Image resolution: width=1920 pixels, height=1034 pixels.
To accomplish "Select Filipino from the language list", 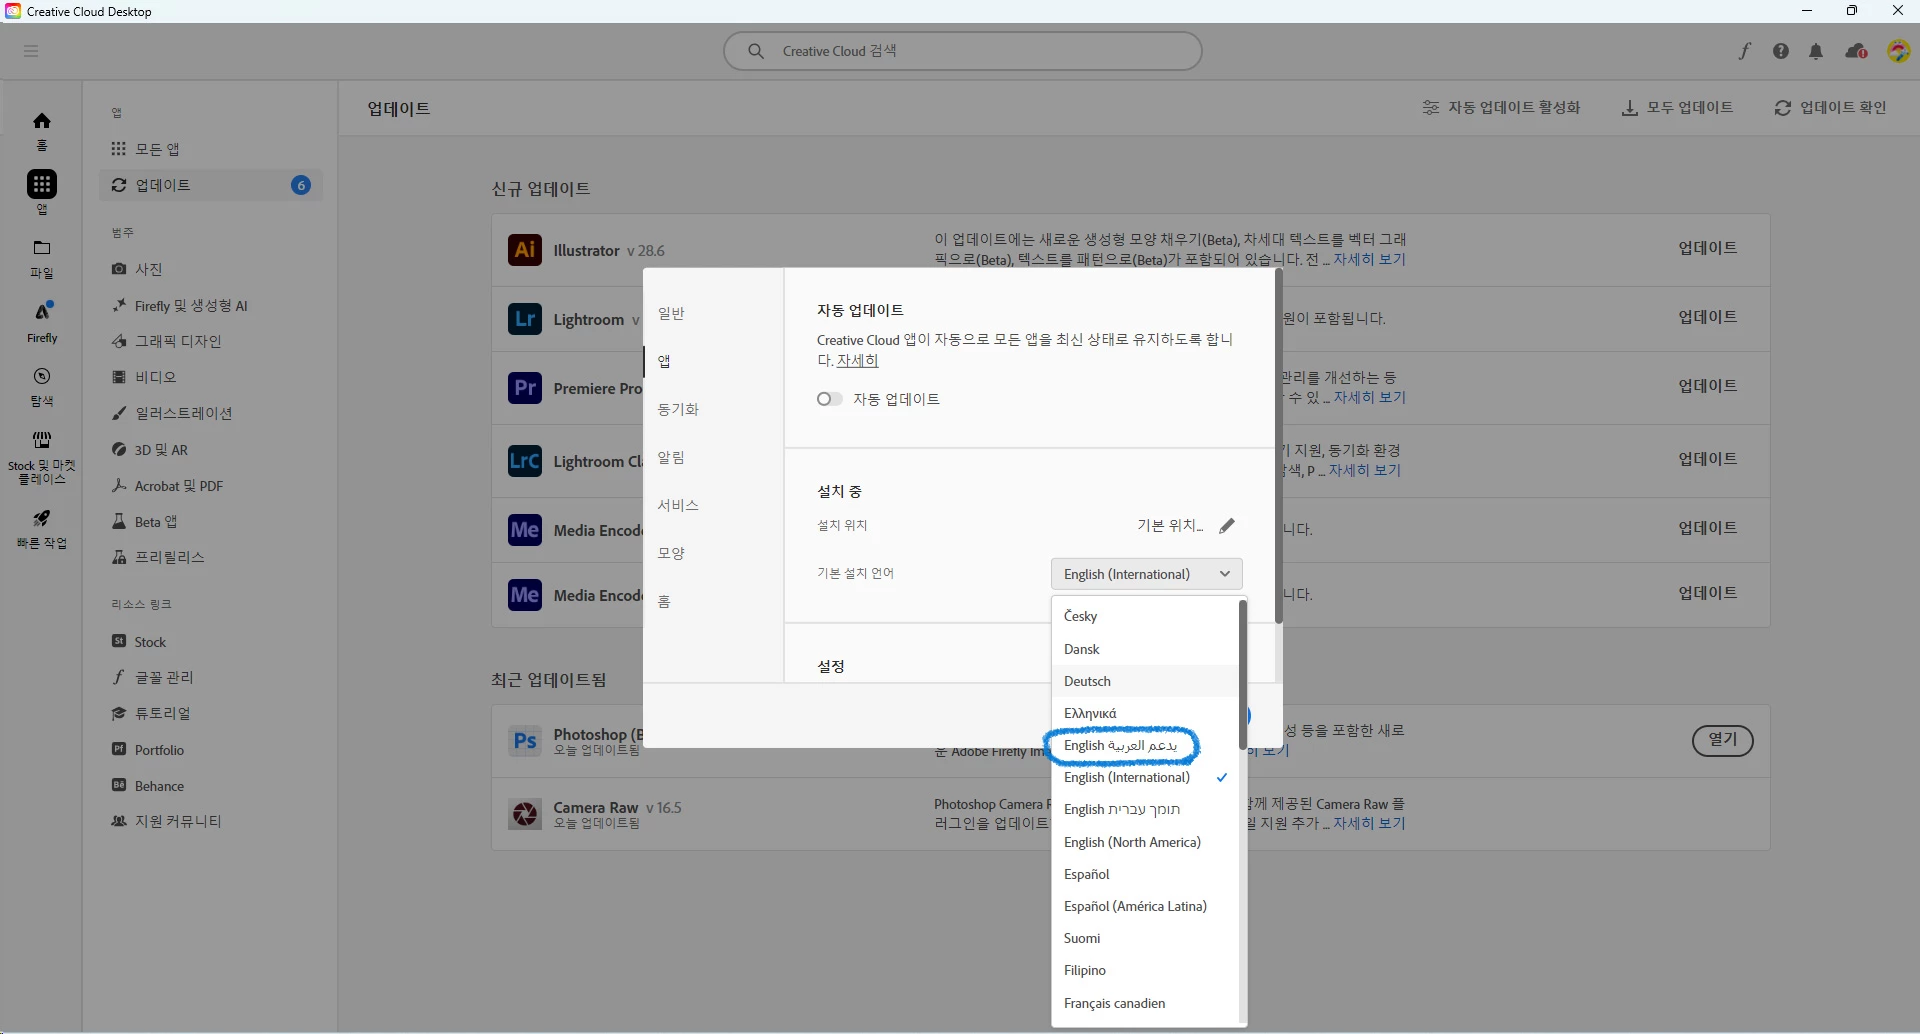I will tap(1145, 970).
